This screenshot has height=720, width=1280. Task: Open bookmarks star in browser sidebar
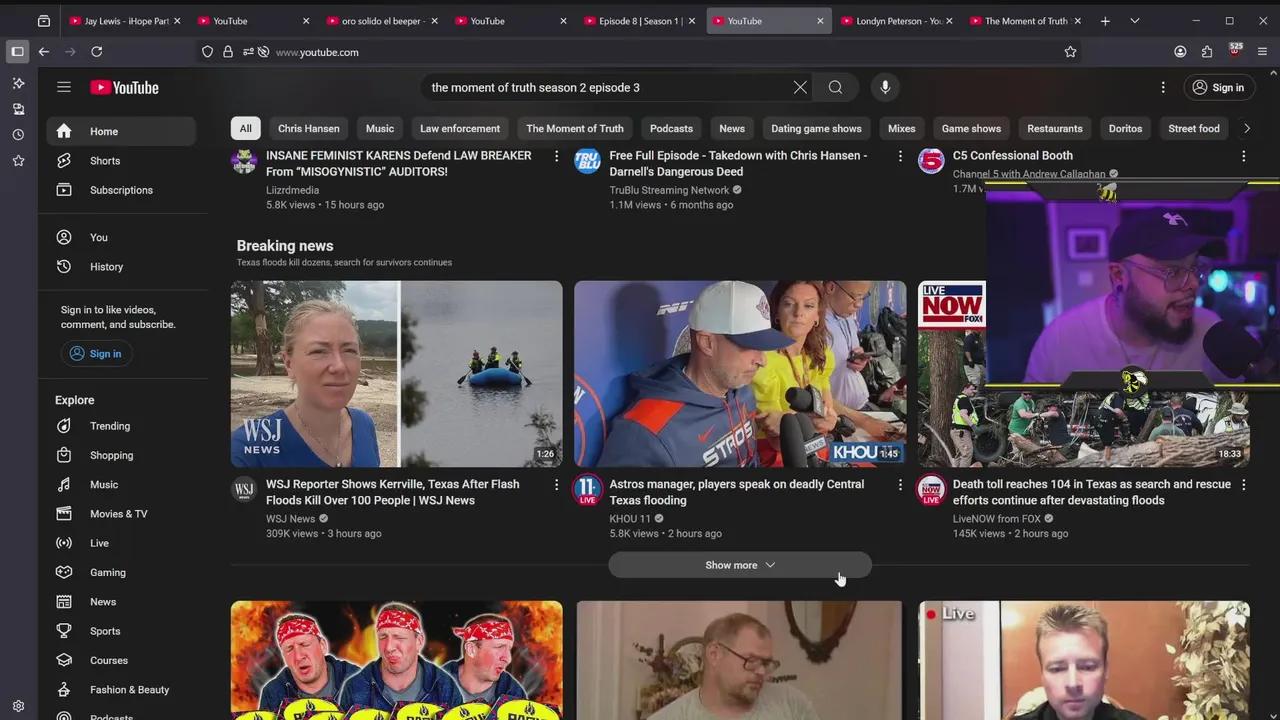[x=18, y=161]
